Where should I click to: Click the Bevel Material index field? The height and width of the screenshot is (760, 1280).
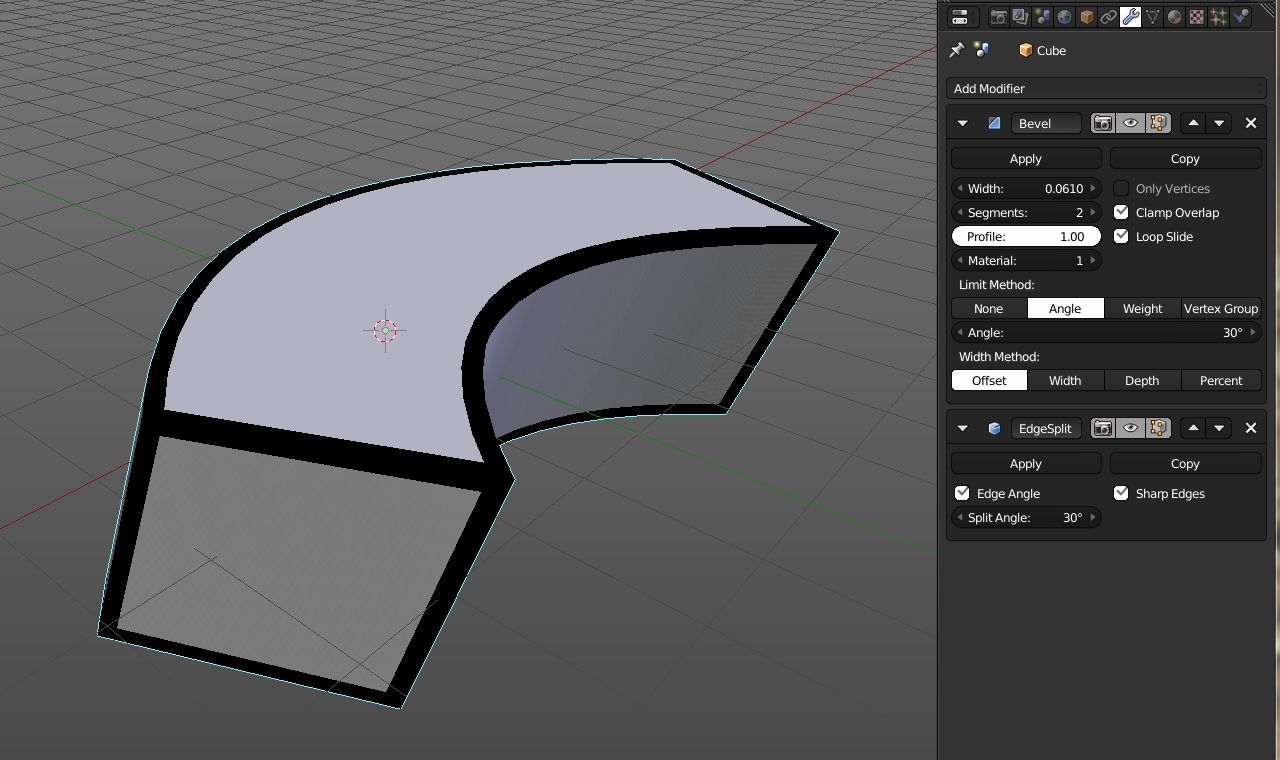[1026, 260]
